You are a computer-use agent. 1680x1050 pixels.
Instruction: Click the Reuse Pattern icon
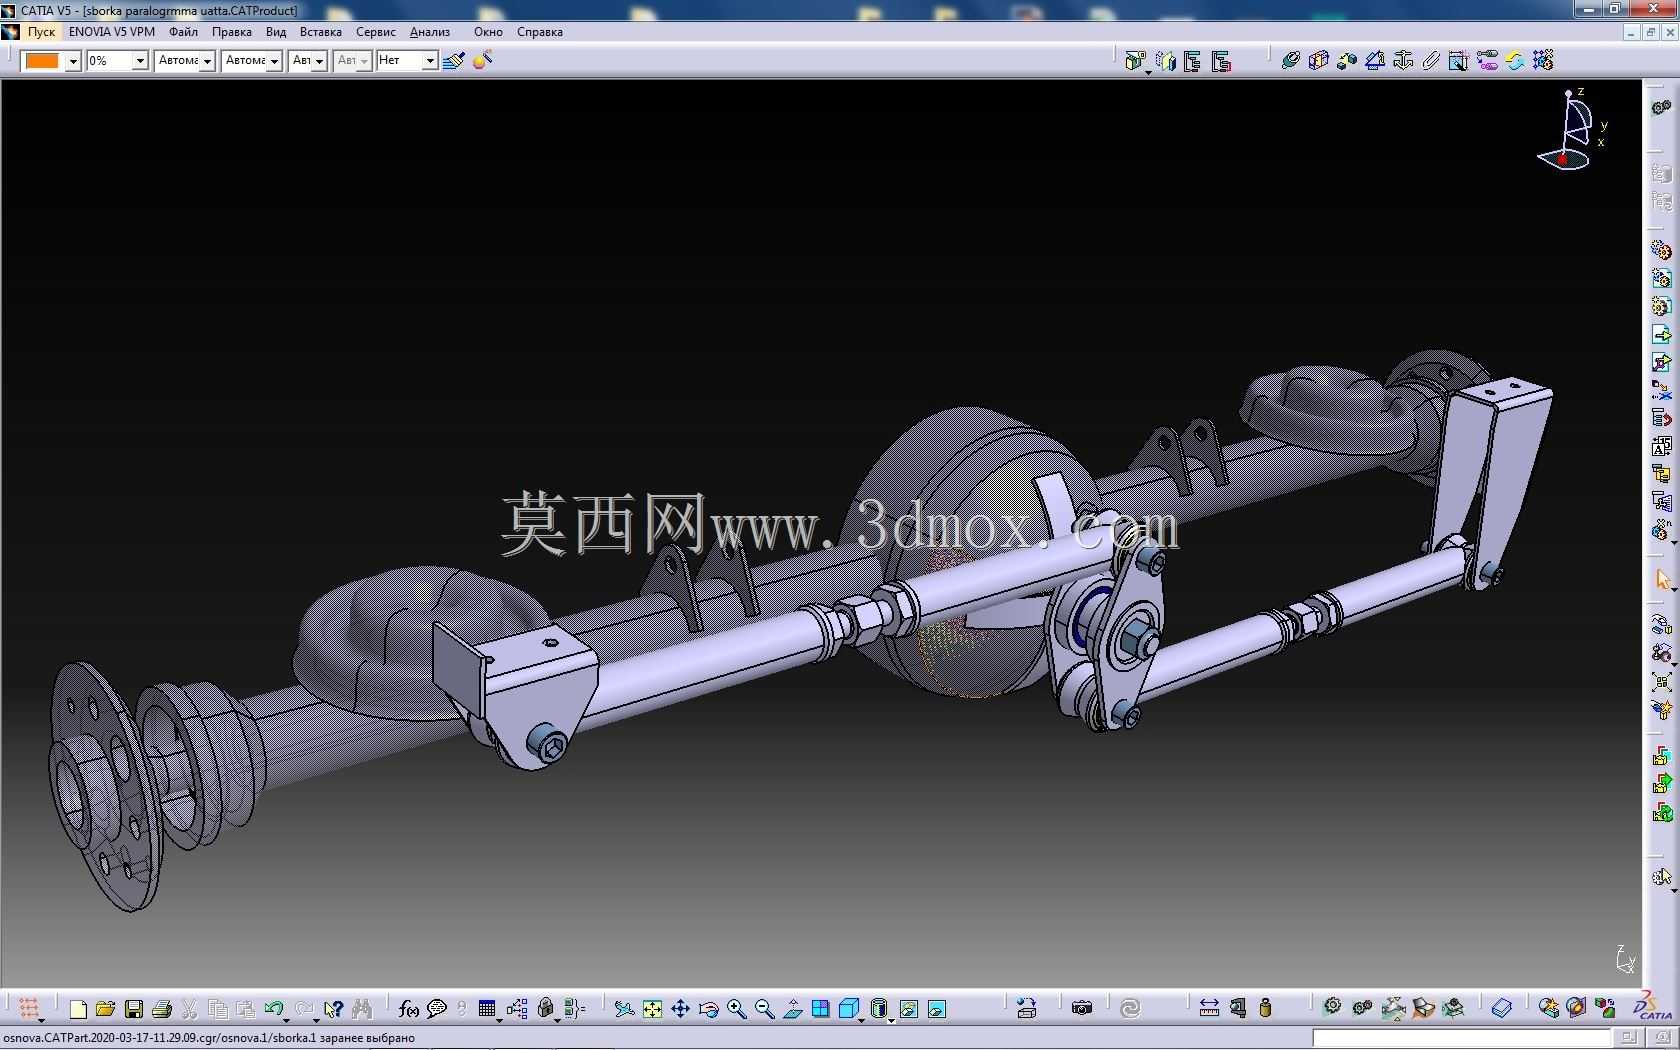1542,61
